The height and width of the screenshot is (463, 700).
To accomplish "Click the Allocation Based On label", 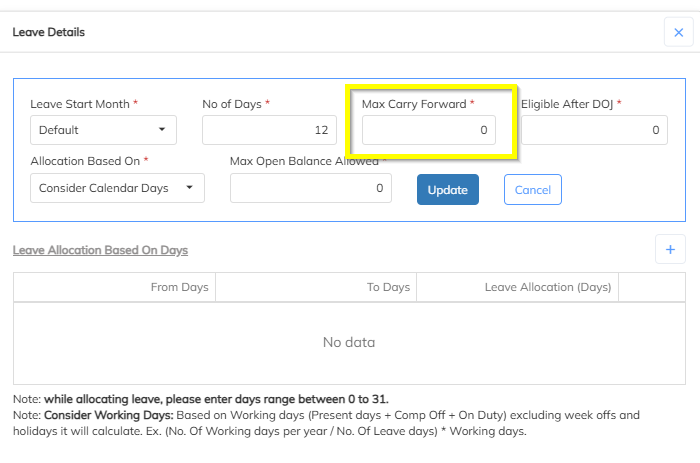I will [90, 160].
